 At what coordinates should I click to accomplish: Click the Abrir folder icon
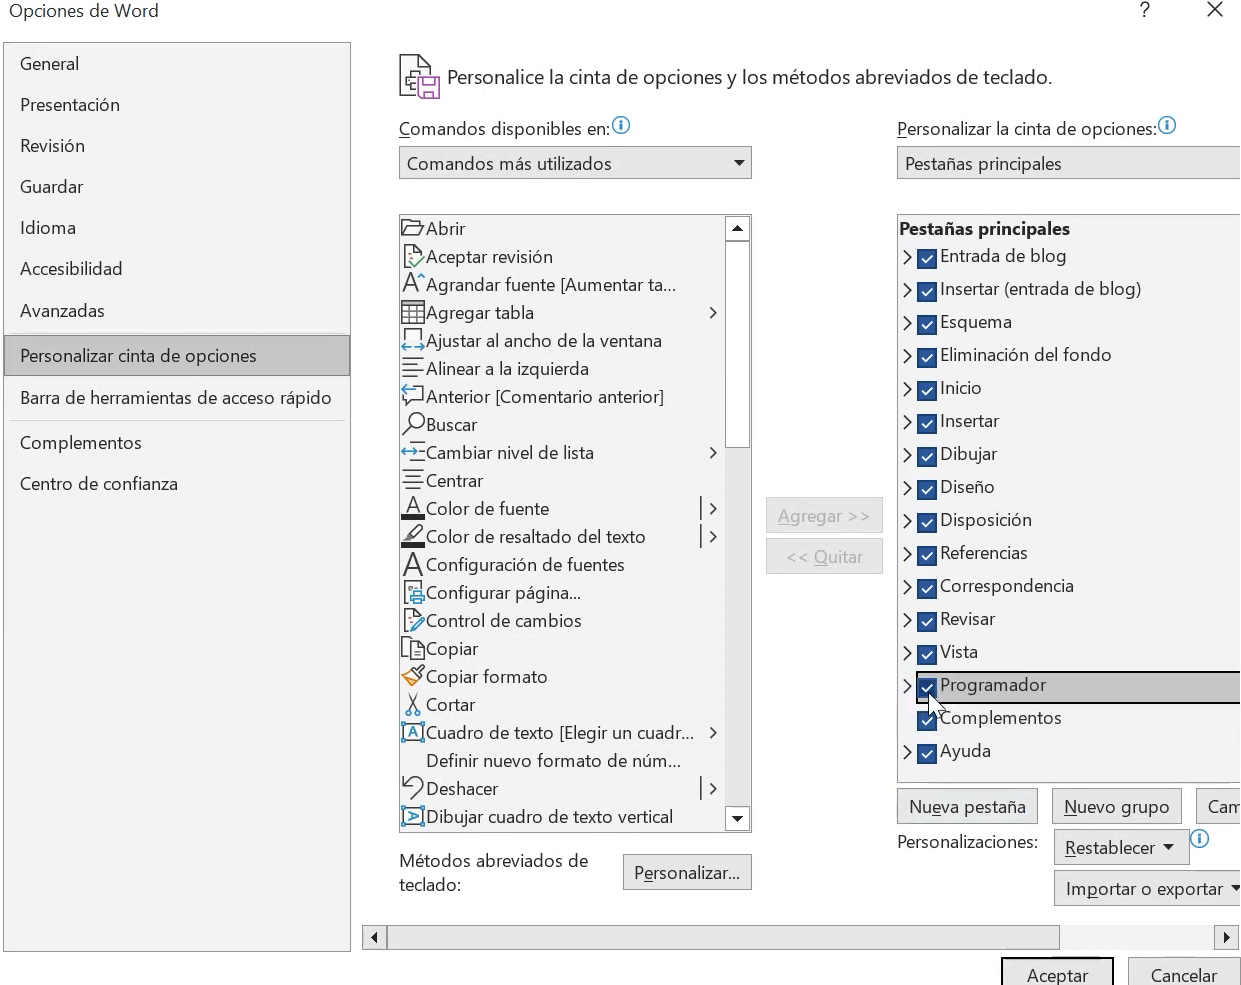(412, 228)
